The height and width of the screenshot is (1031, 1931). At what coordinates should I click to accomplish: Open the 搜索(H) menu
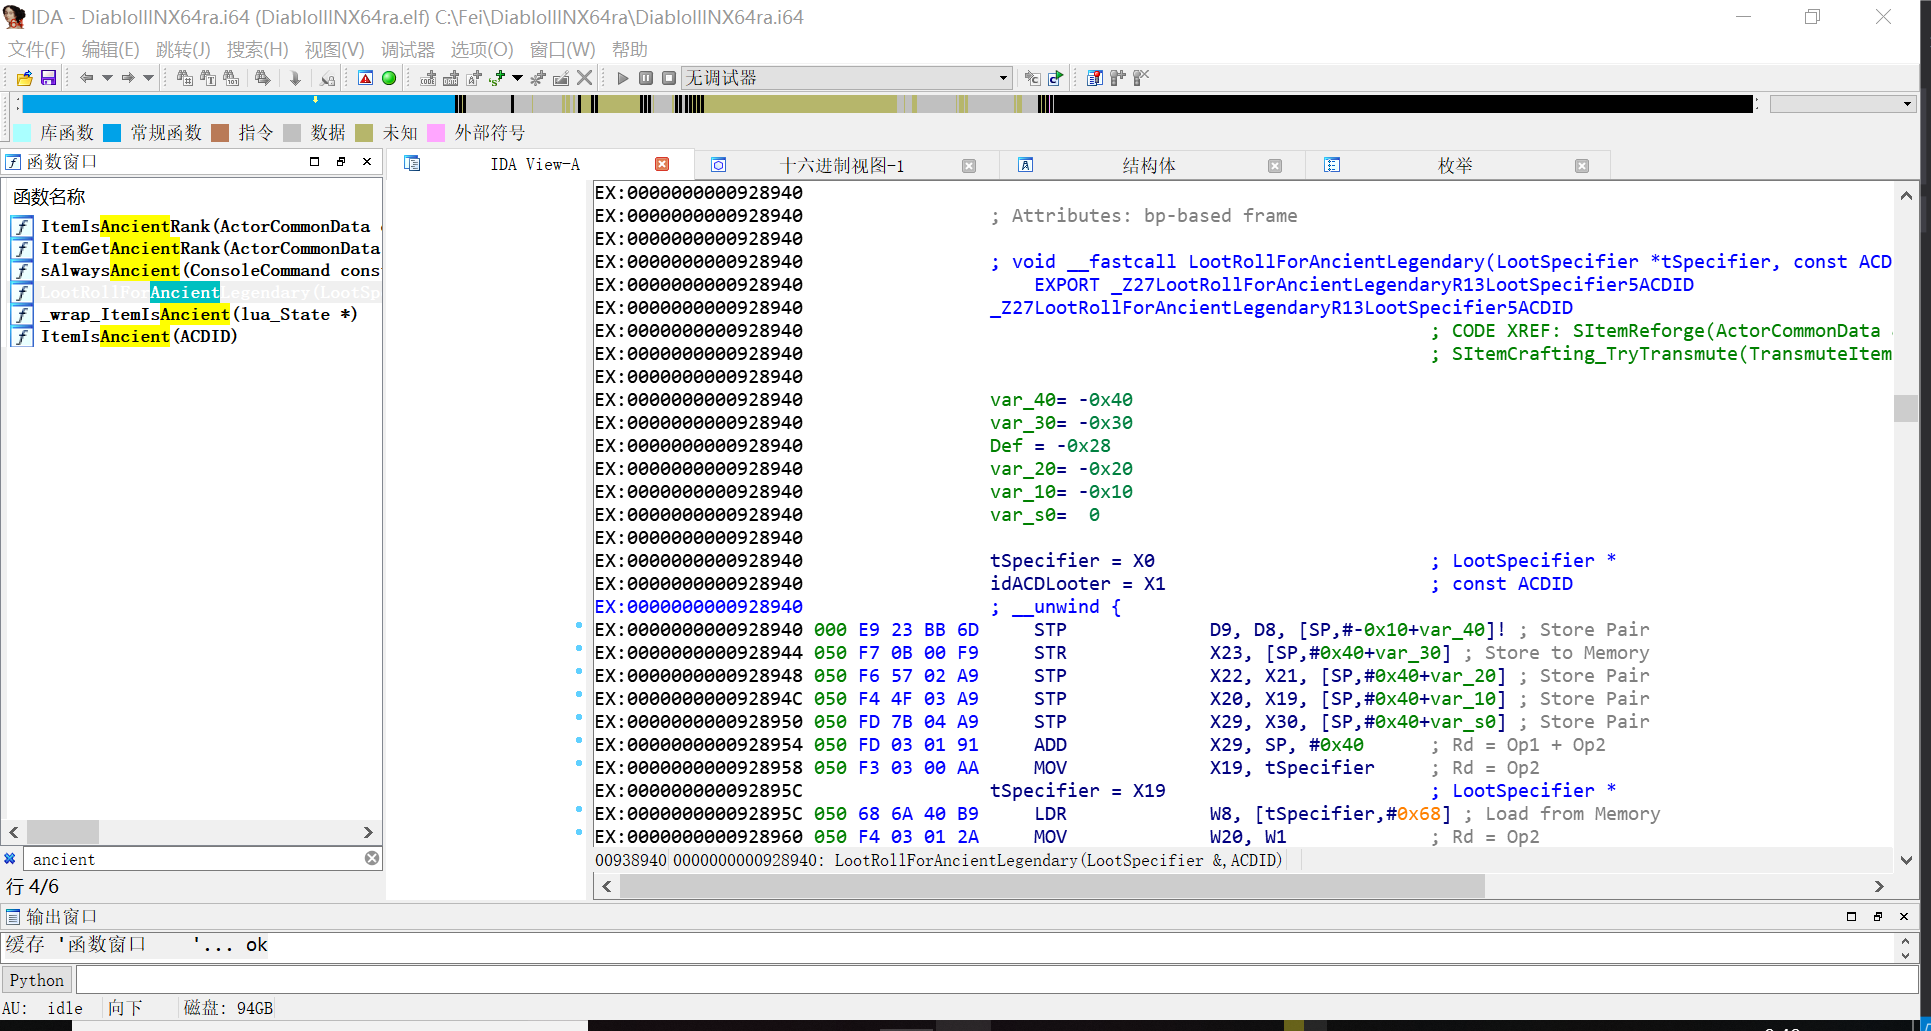click(257, 49)
